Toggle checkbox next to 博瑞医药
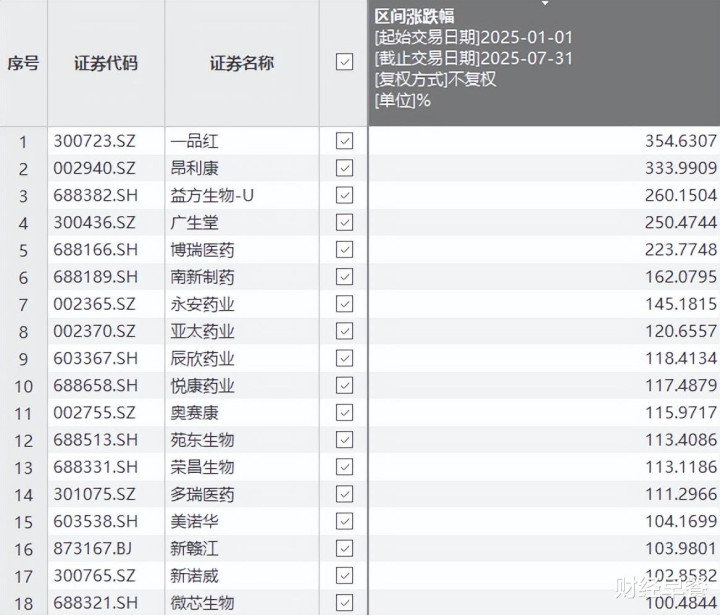The width and height of the screenshot is (720, 615). [x=344, y=249]
